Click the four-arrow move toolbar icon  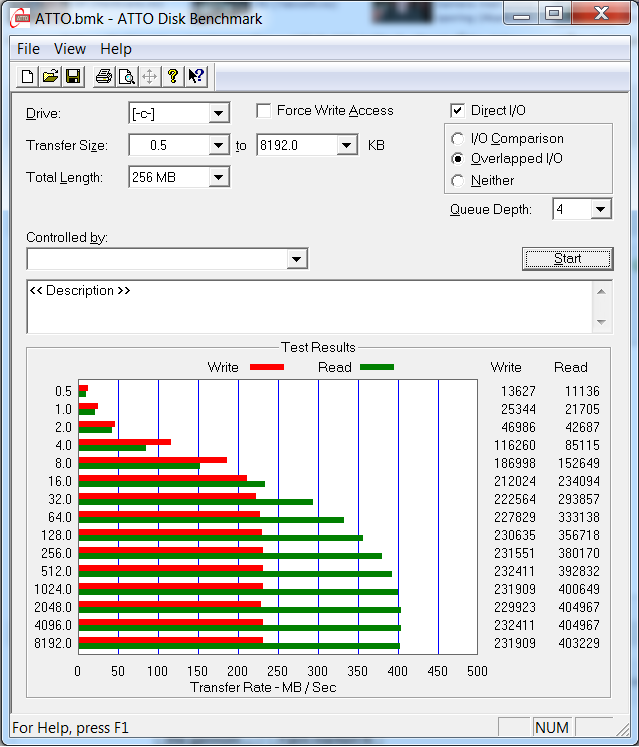[150, 76]
